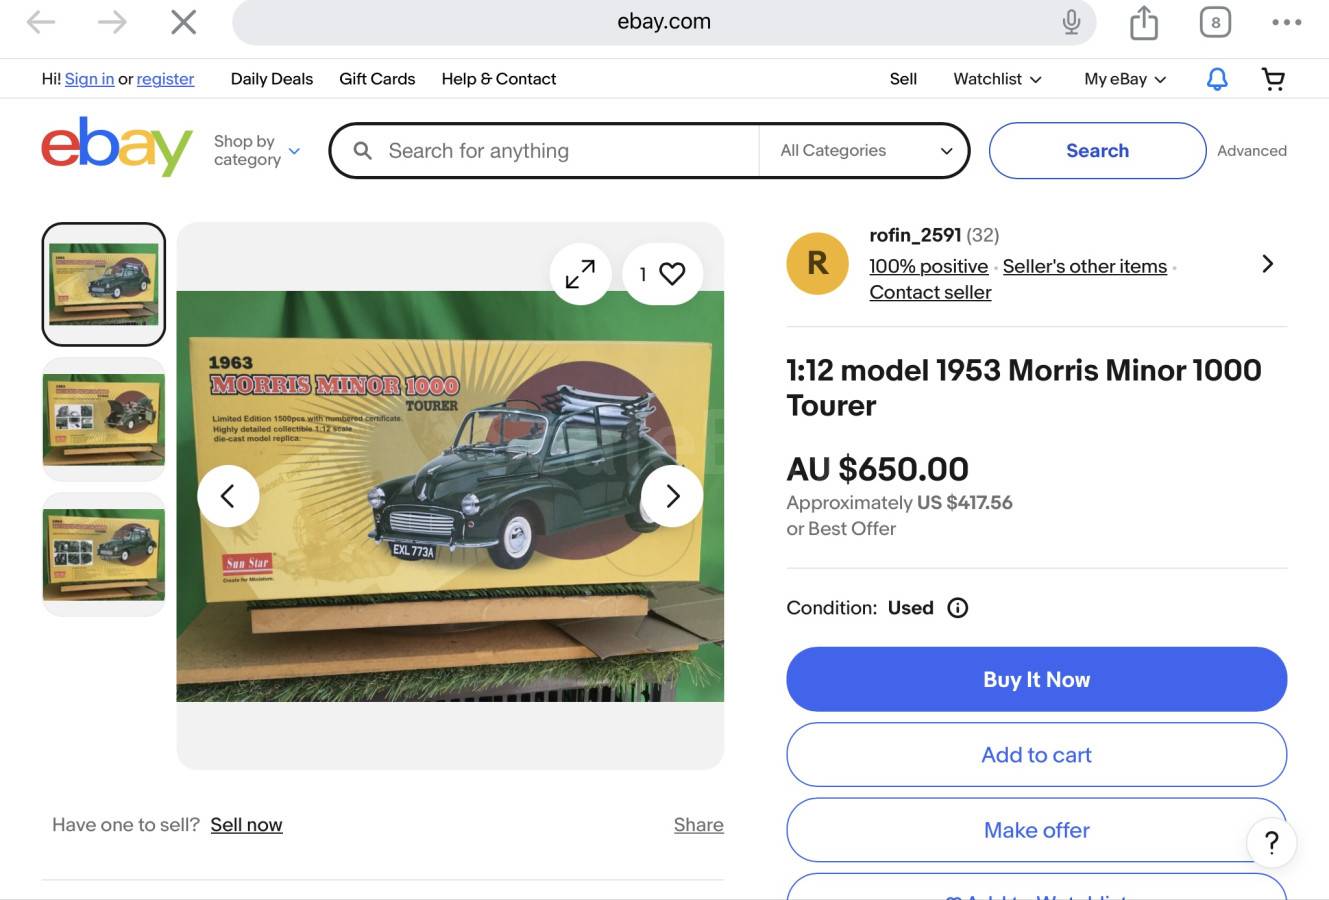The width and height of the screenshot is (1329, 900).
Task: Expand the Watchlist menu
Action: pos(997,79)
